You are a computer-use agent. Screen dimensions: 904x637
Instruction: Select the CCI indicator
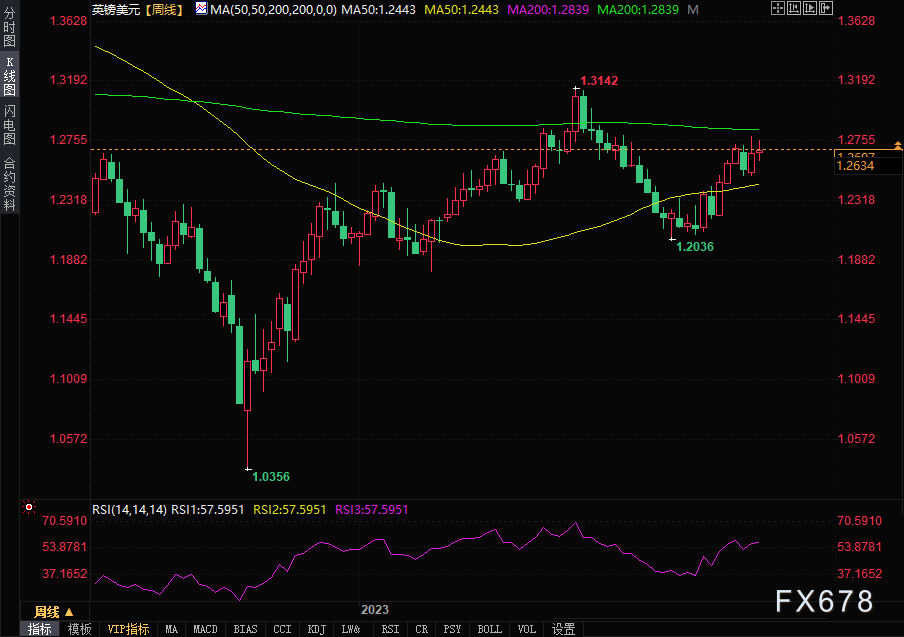(282, 629)
